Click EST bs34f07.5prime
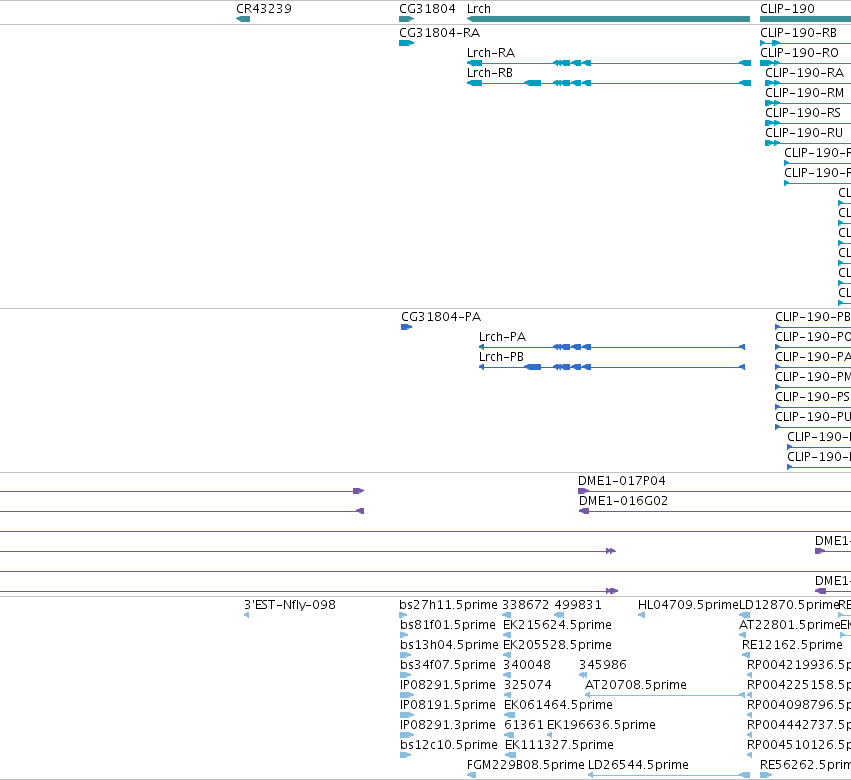This screenshot has height=780, width=851. (x=448, y=665)
